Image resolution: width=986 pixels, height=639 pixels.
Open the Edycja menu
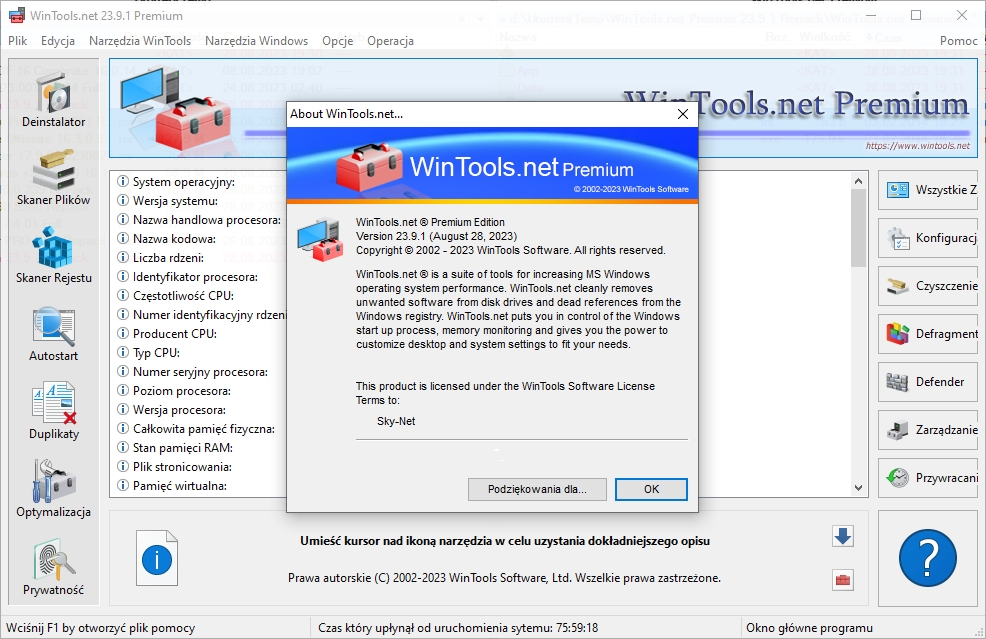point(58,40)
